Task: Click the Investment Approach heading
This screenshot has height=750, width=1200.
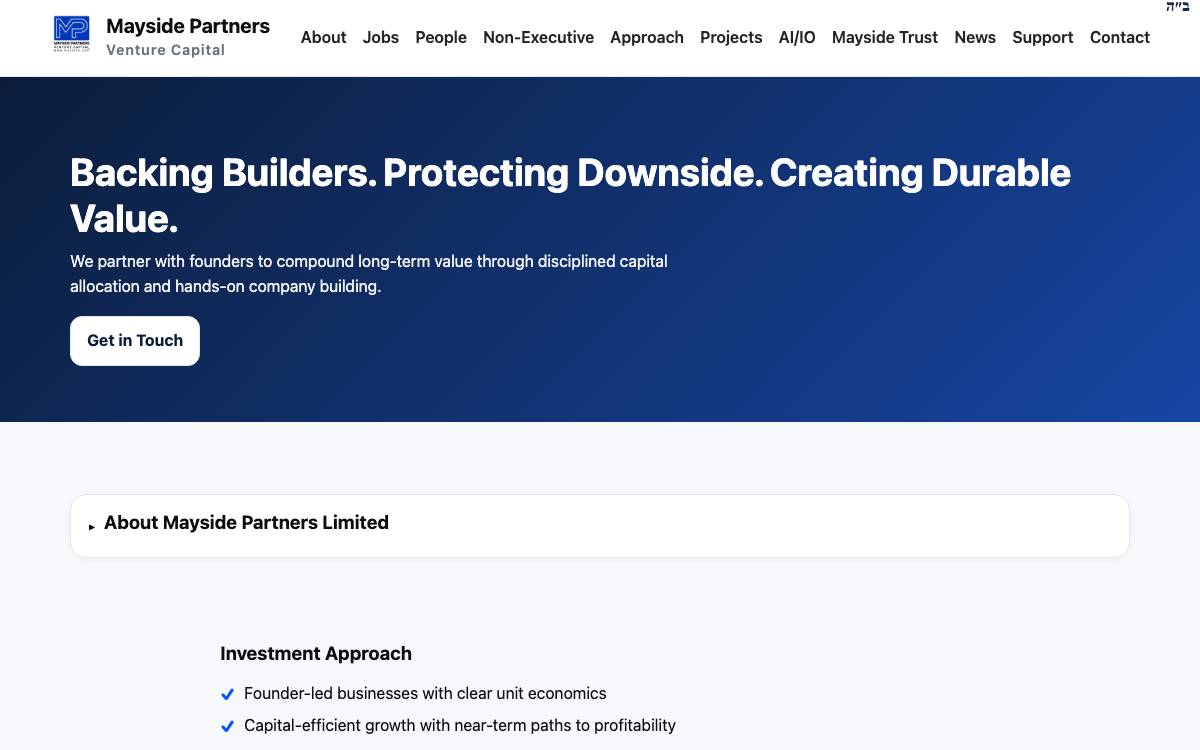Action: pos(316,654)
